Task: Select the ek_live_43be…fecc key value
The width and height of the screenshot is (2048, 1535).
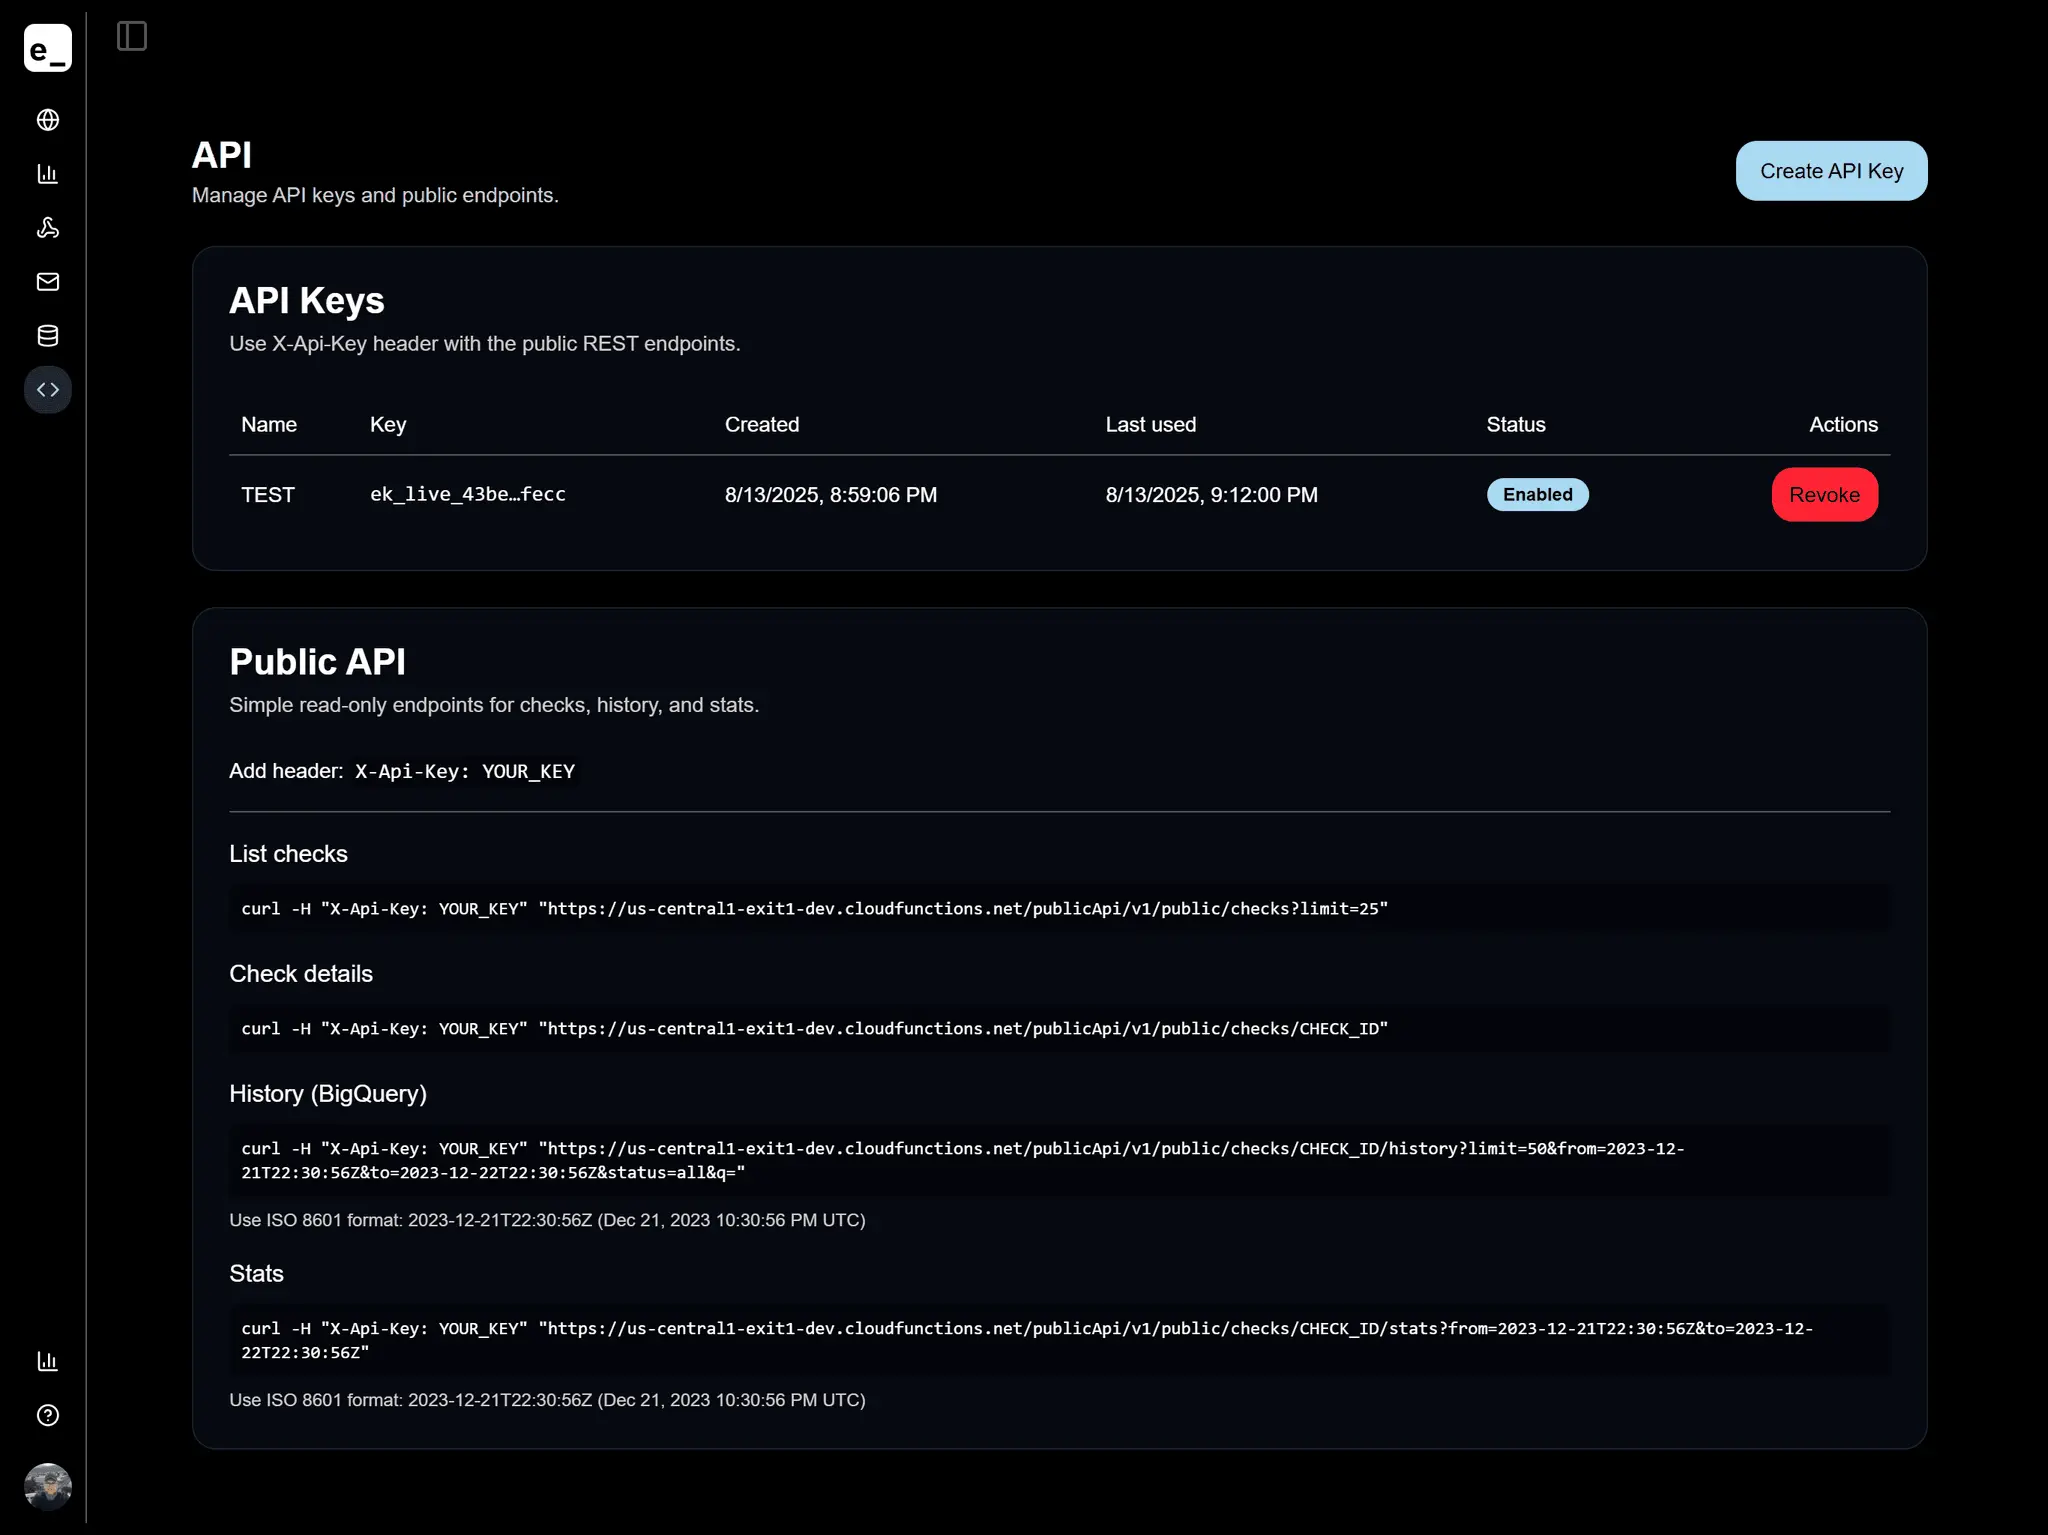Action: click(x=468, y=494)
